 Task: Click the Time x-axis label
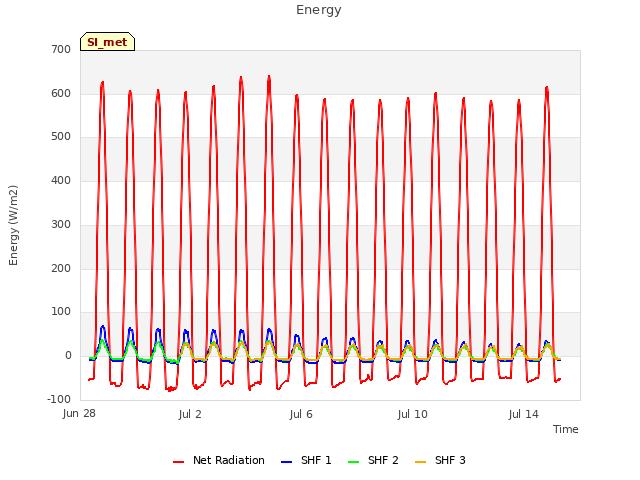(x=565, y=429)
